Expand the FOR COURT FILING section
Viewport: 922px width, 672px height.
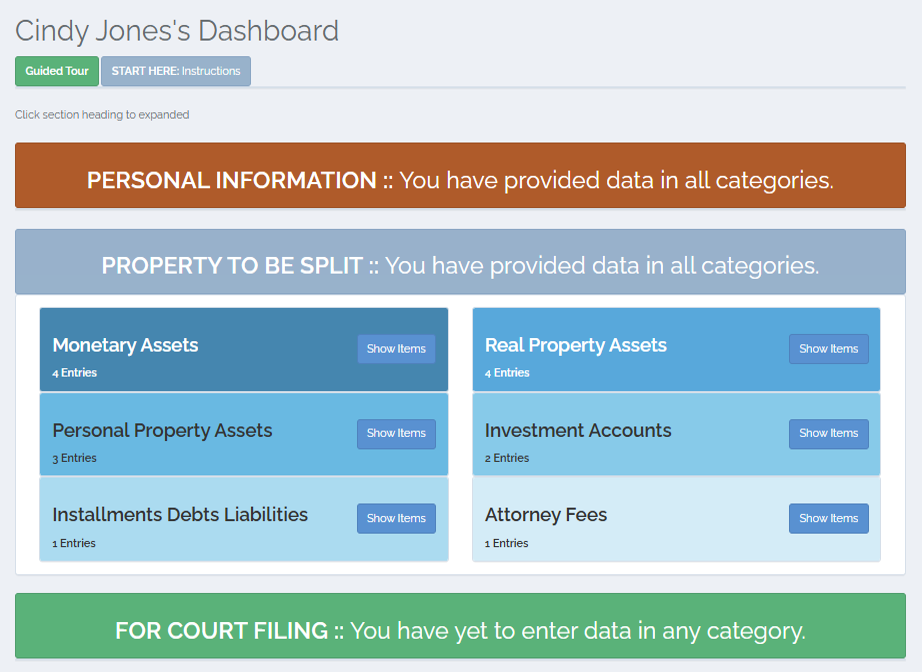pos(460,630)
